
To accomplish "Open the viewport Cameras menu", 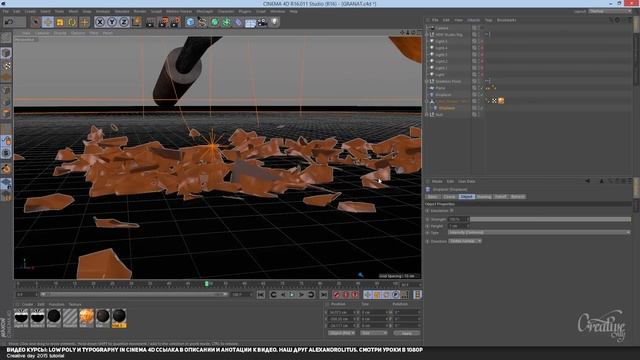I will [x=42, y=33].
